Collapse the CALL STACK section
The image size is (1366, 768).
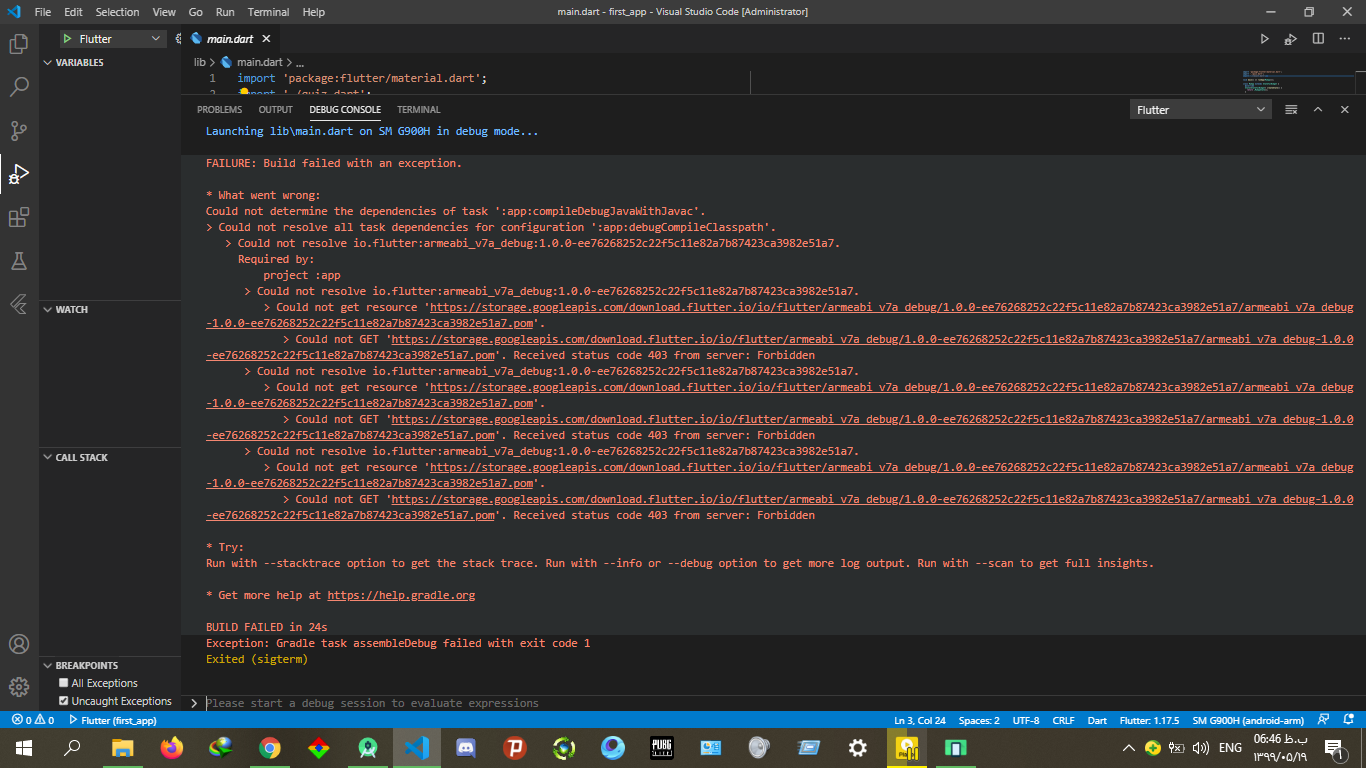click(81, 457)
